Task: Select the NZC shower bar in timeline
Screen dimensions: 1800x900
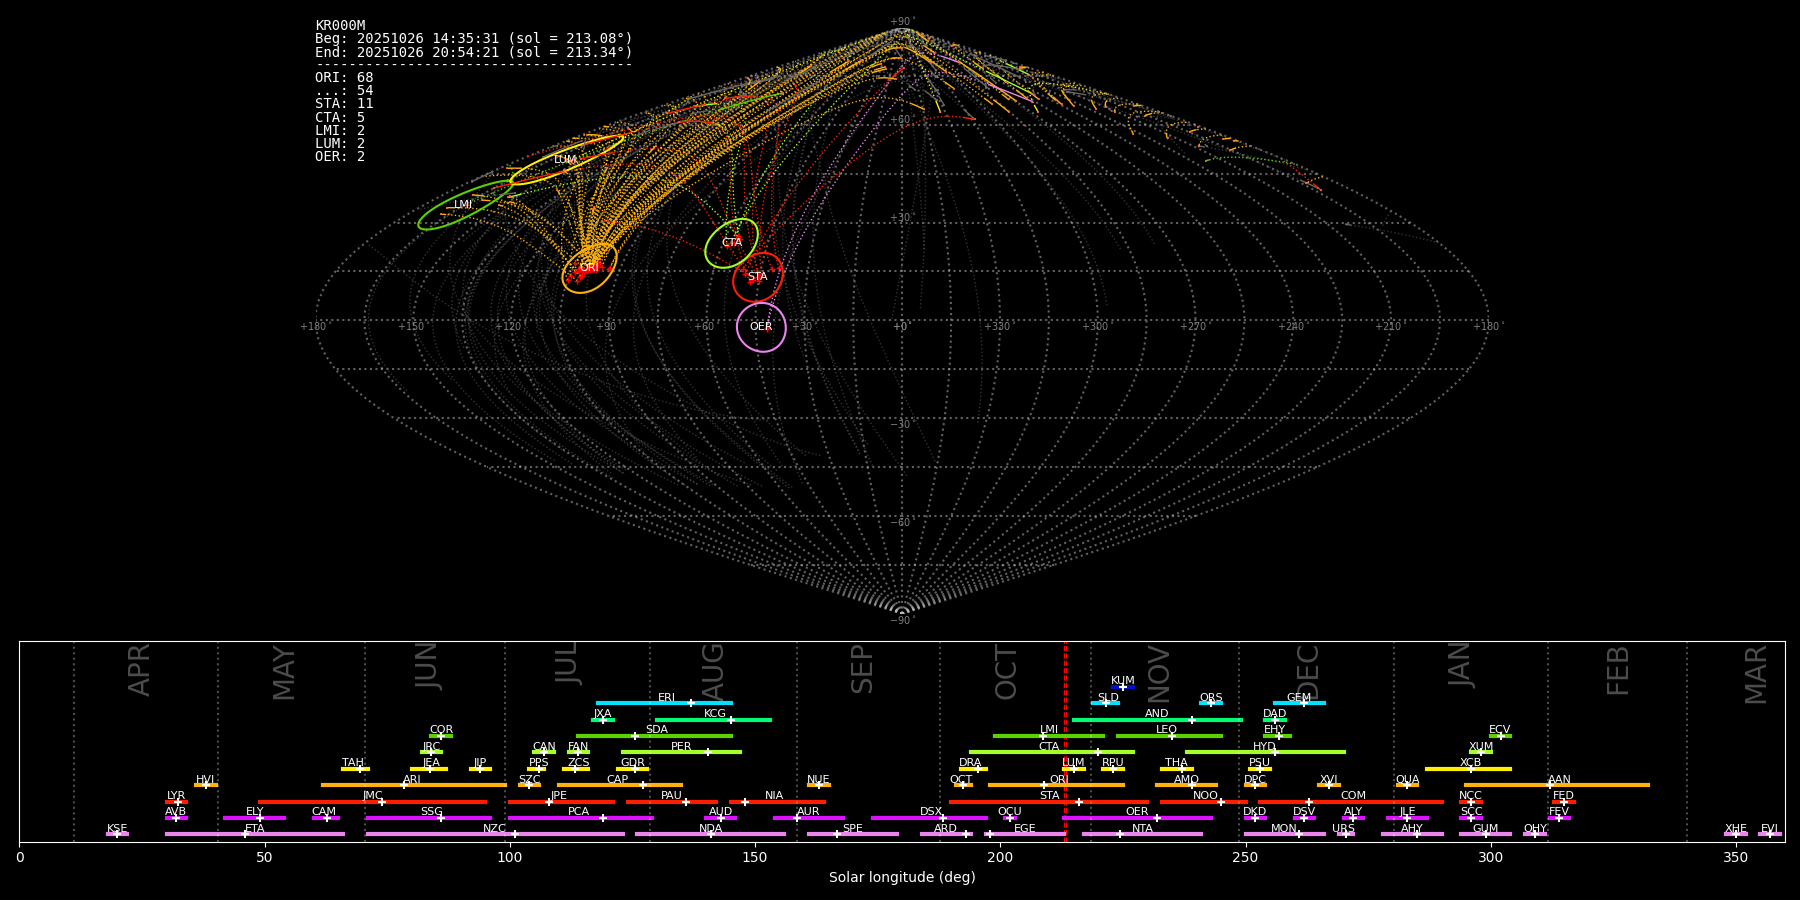Action: click(495, 834)
